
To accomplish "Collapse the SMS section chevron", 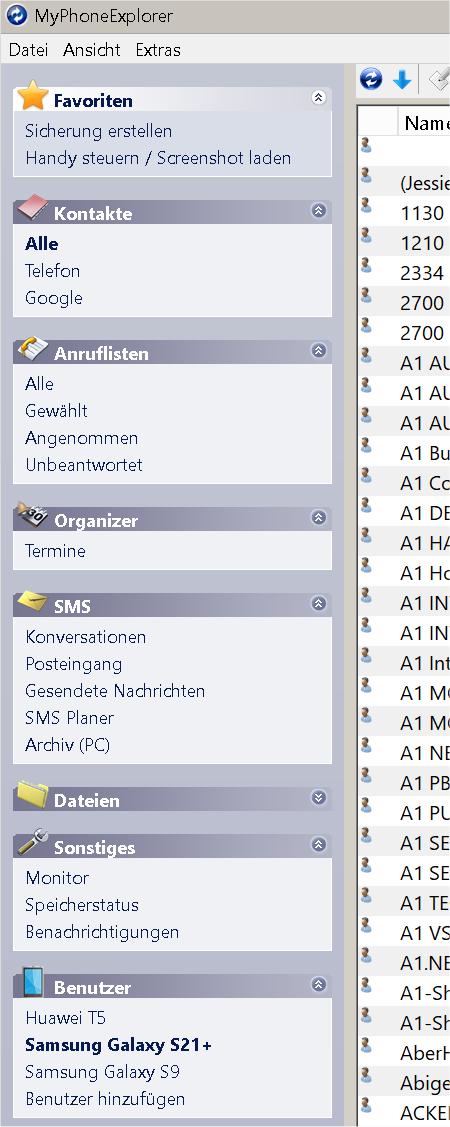I will (x=319, y=604).
